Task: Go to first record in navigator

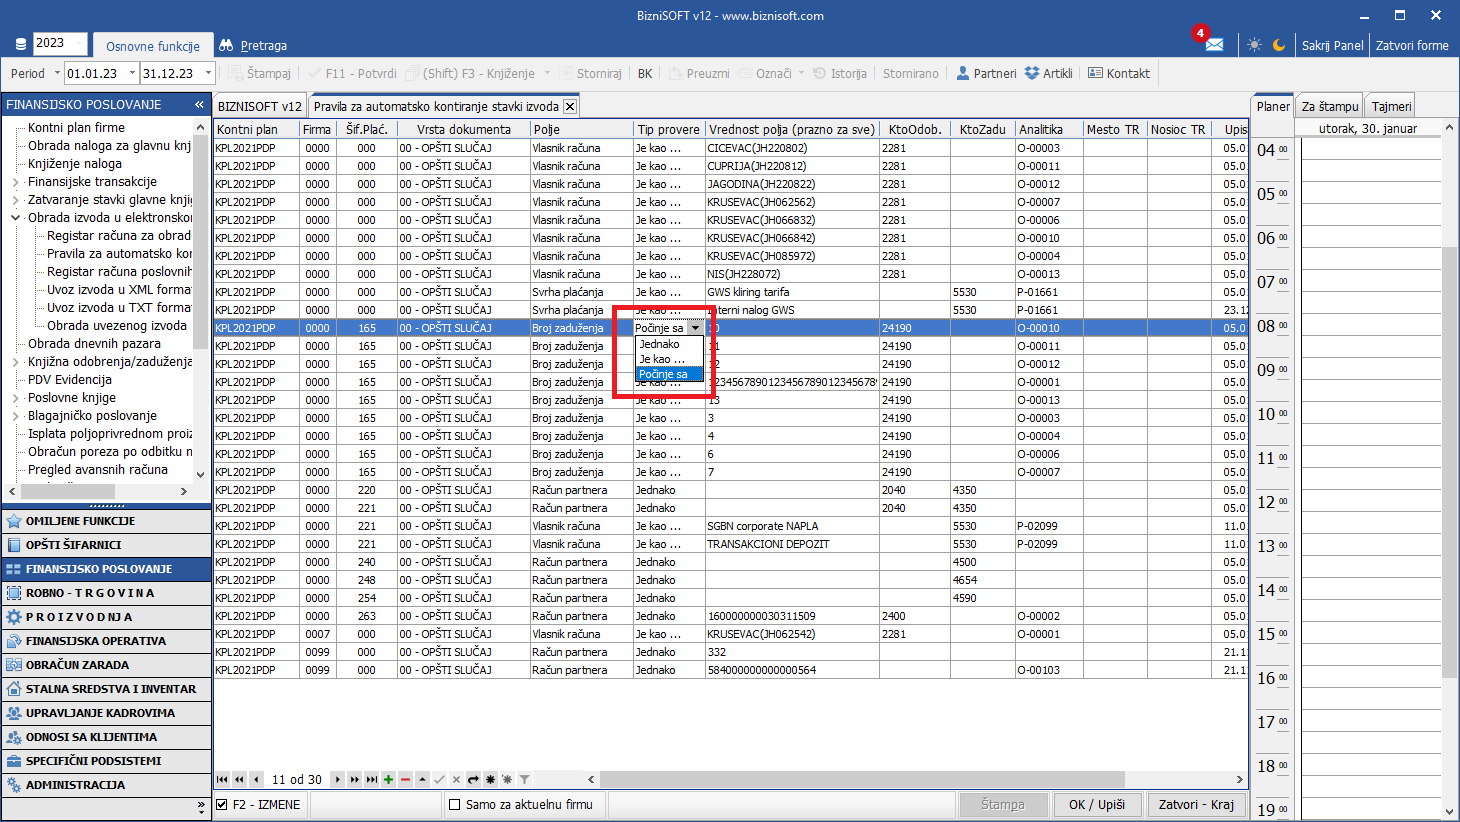Action: point(222,779)
